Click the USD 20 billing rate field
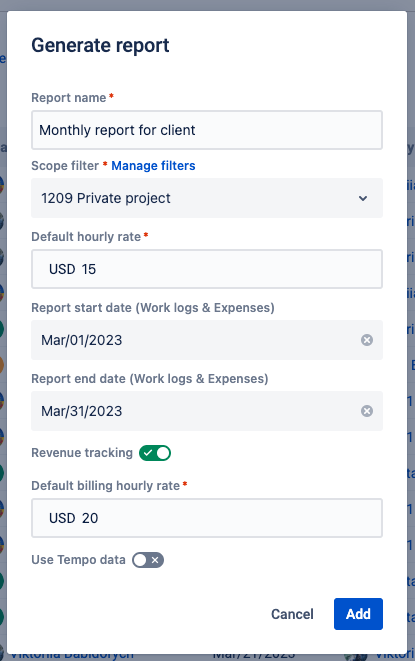This screenshot has height=661, width=415. click(207, 518)
